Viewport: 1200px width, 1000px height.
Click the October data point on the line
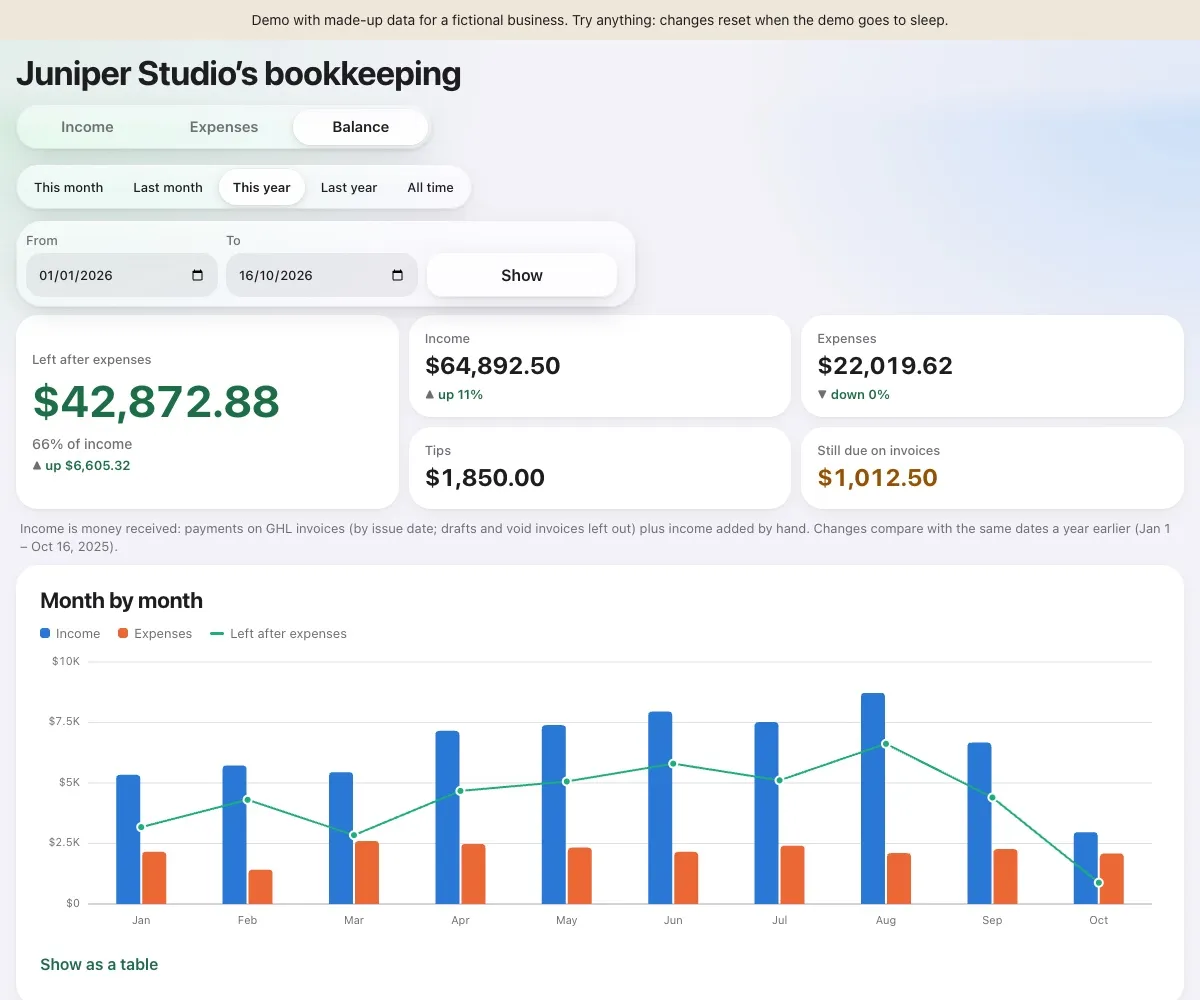tap(1099, 883)
